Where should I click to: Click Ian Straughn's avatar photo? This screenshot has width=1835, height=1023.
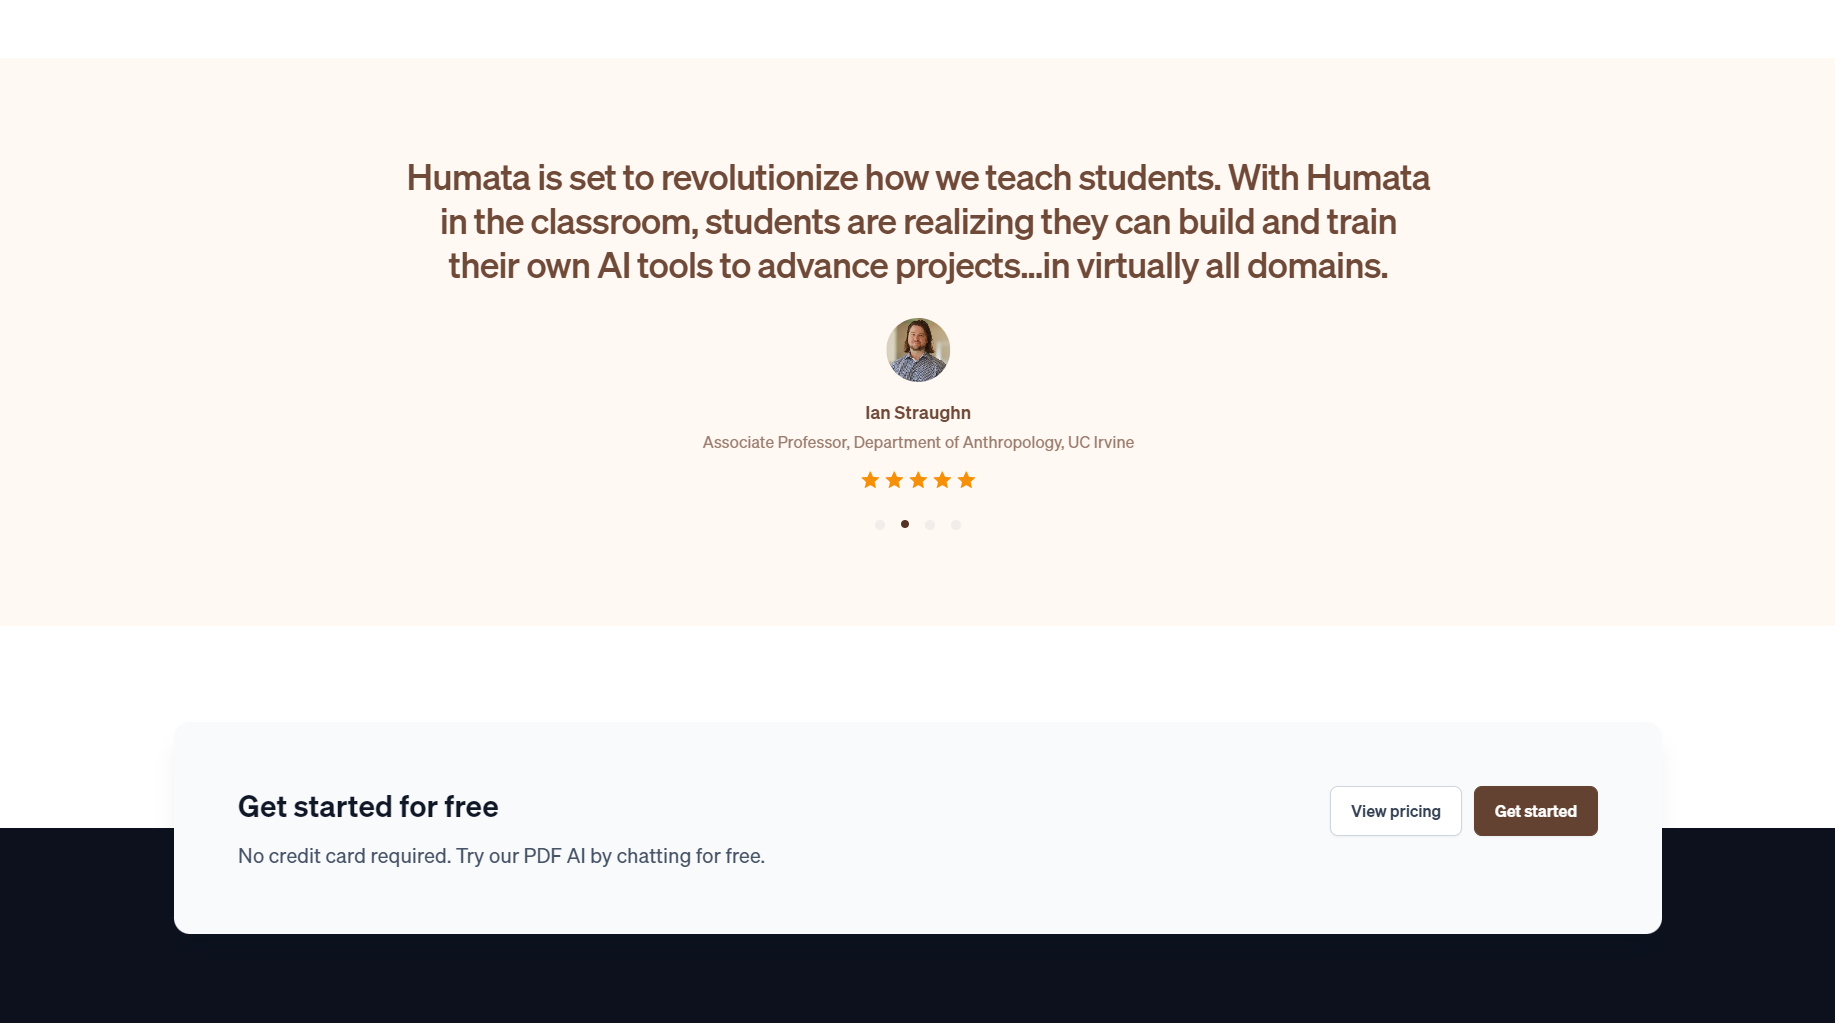point(918,350)
